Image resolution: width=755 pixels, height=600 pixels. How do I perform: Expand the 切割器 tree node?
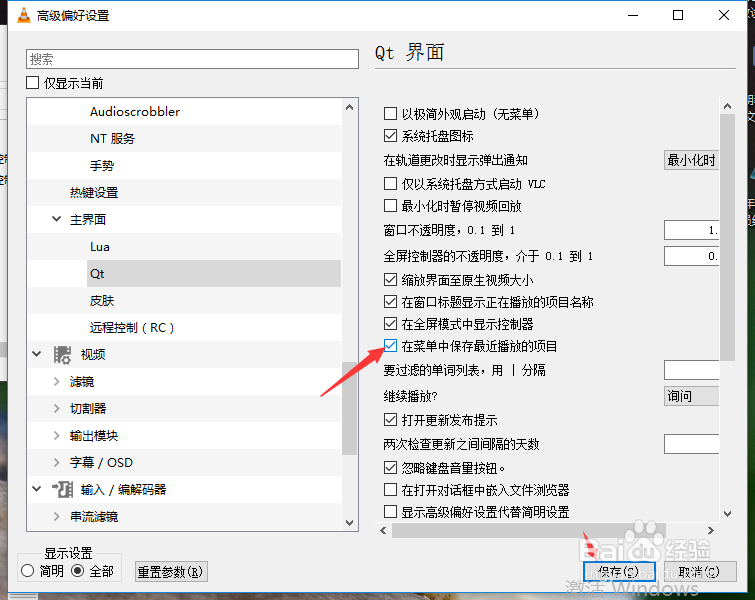(57, 409)
